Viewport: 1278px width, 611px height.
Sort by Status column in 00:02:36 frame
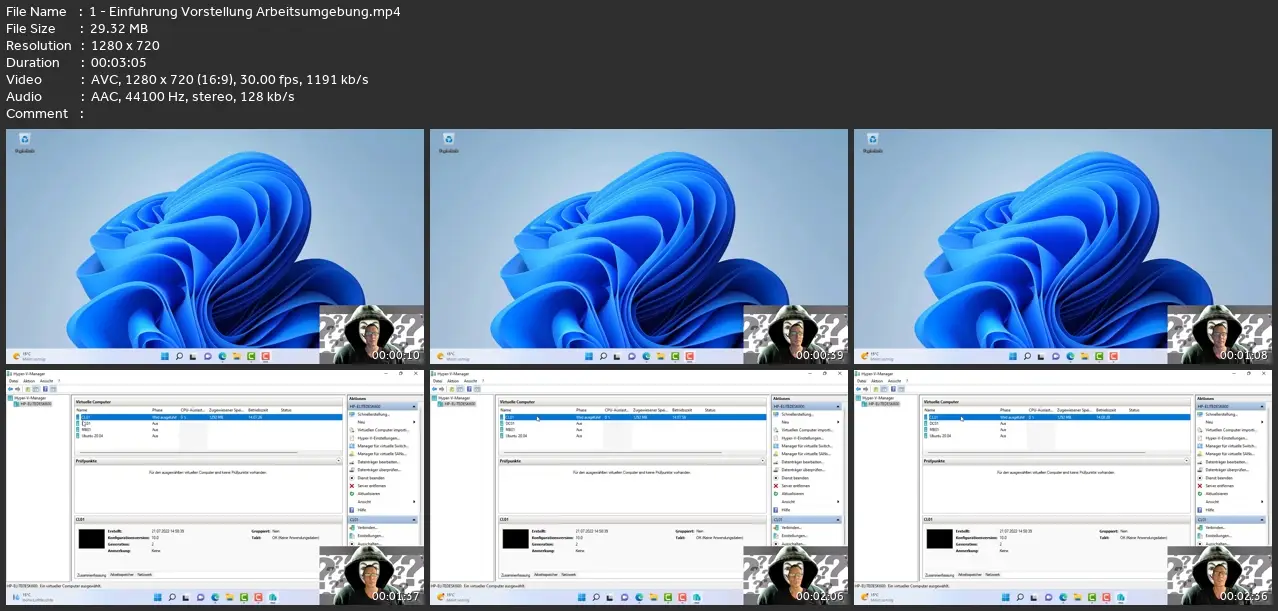(1134, 410)
